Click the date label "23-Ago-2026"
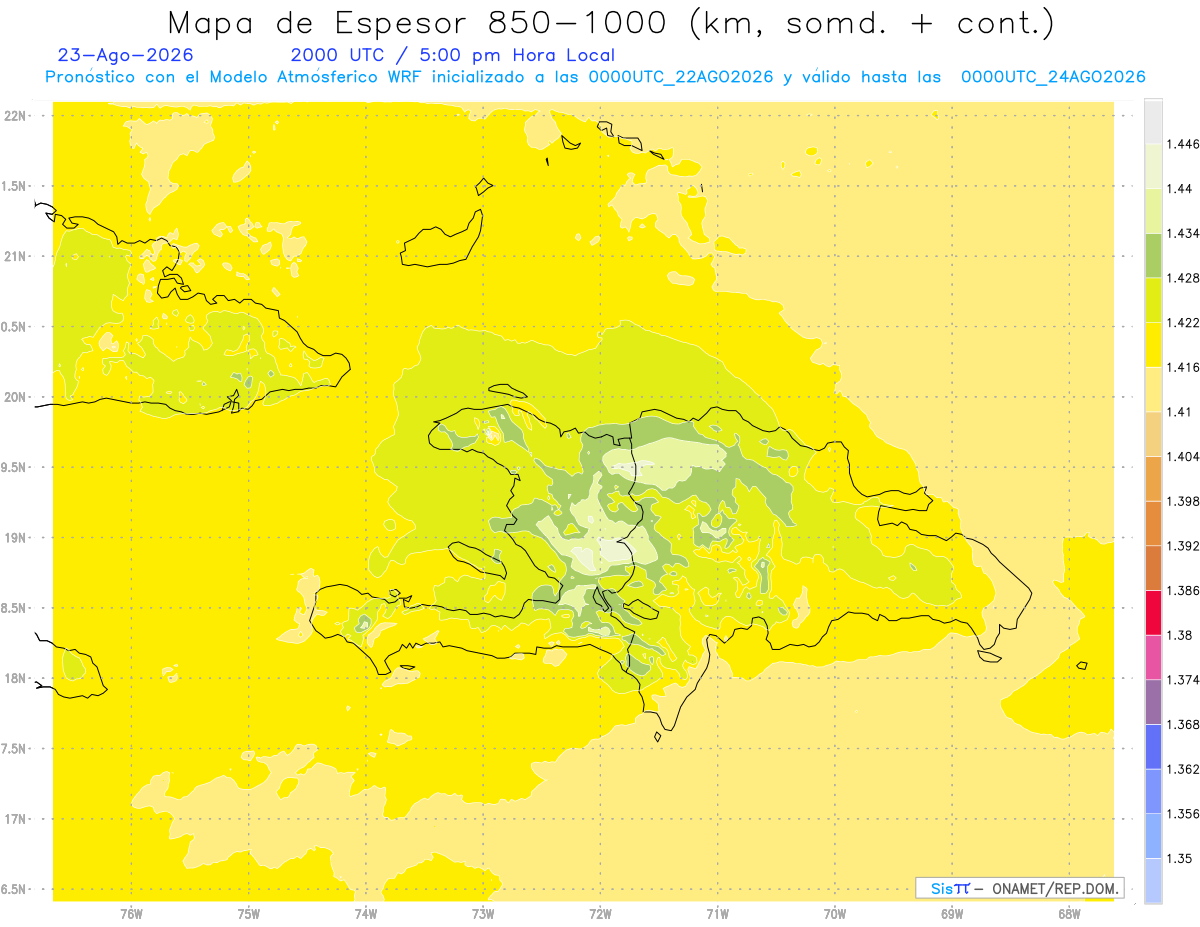 coord(126,56)
